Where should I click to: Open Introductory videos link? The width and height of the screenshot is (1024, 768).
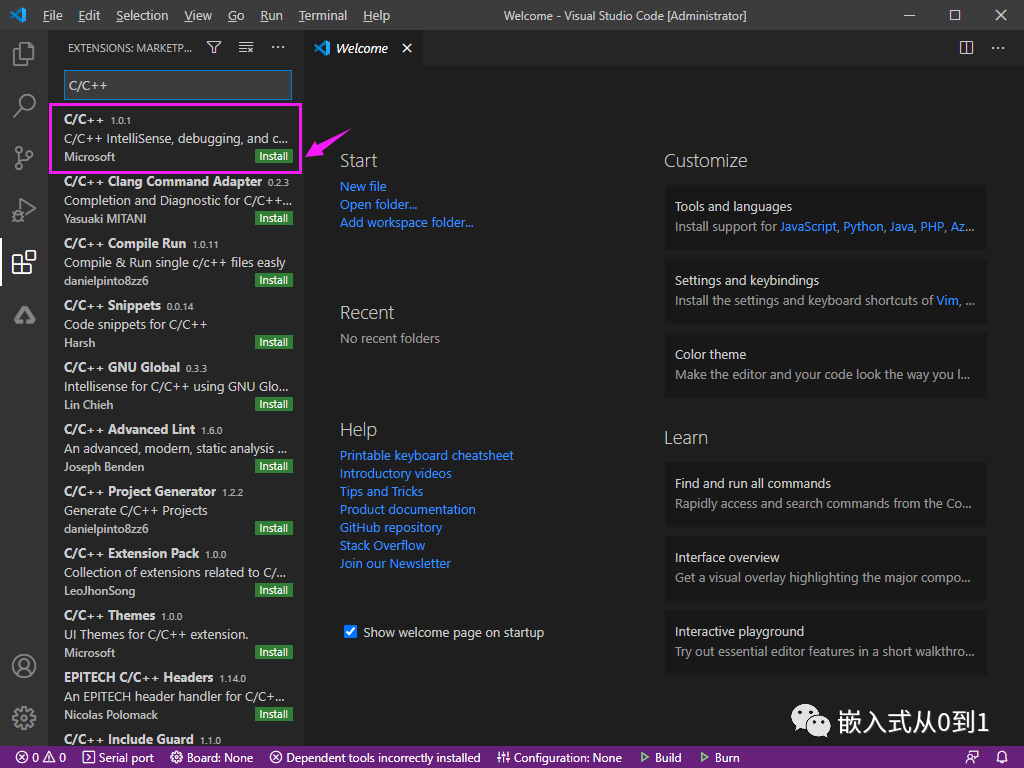[x=395, y=473]
